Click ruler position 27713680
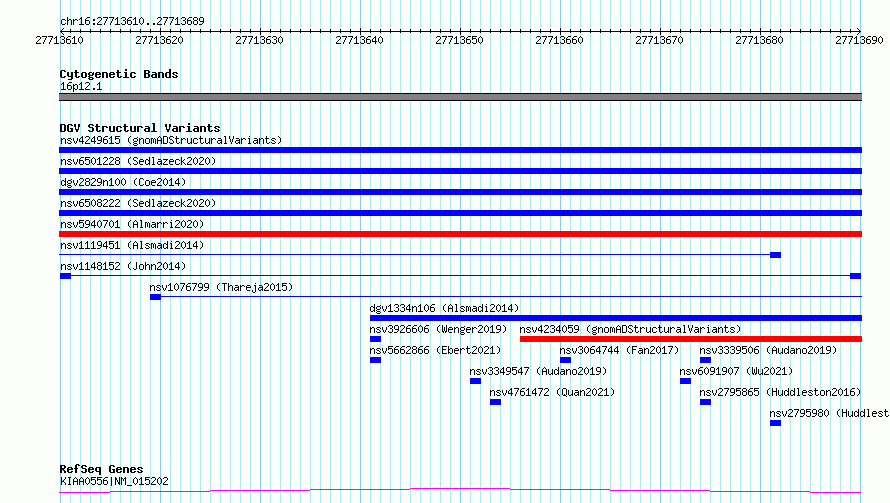Viewport: 890px width, 503px height. [759, 40]
